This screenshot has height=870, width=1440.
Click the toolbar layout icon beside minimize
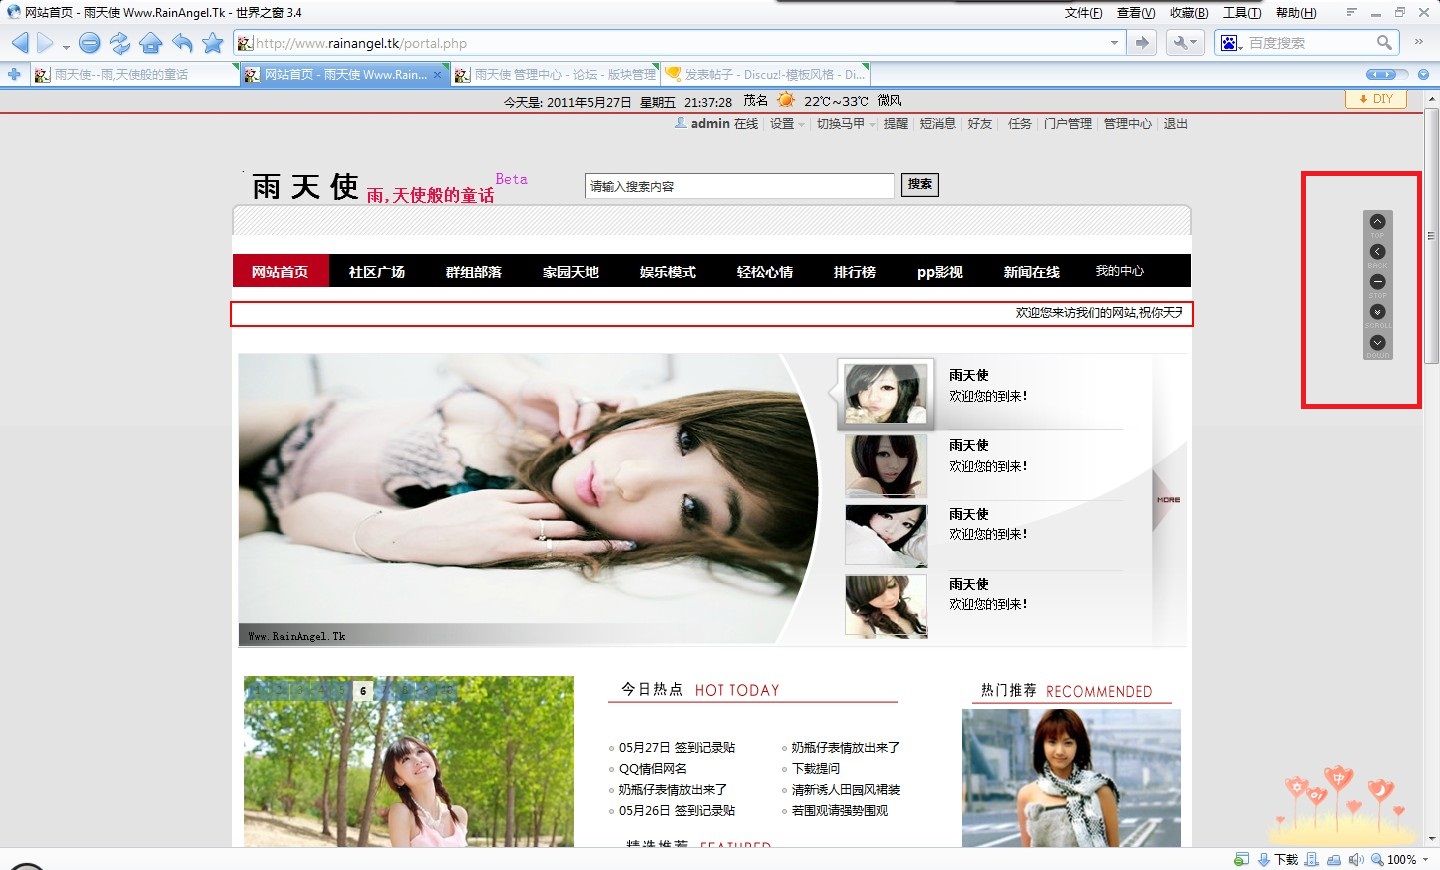(x=1351, y=13)
